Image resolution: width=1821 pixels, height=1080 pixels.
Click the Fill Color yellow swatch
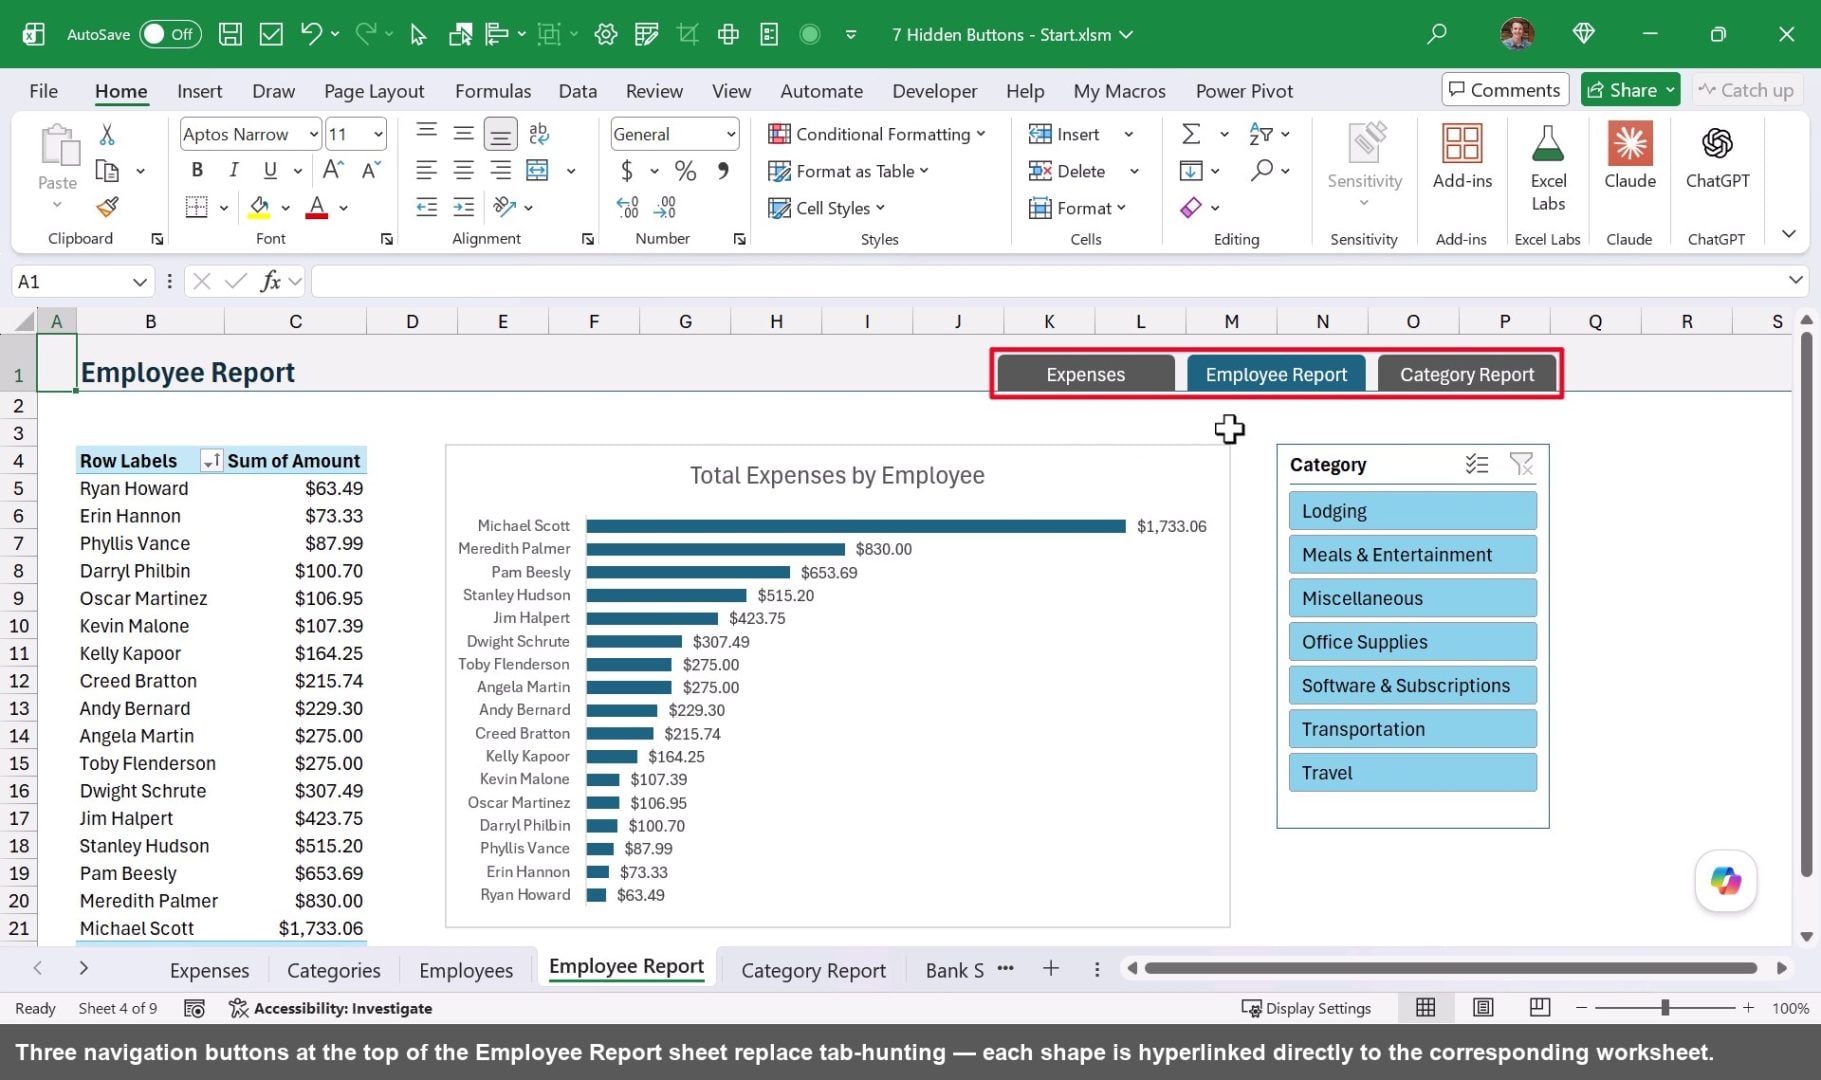click(x=259, y=207)
